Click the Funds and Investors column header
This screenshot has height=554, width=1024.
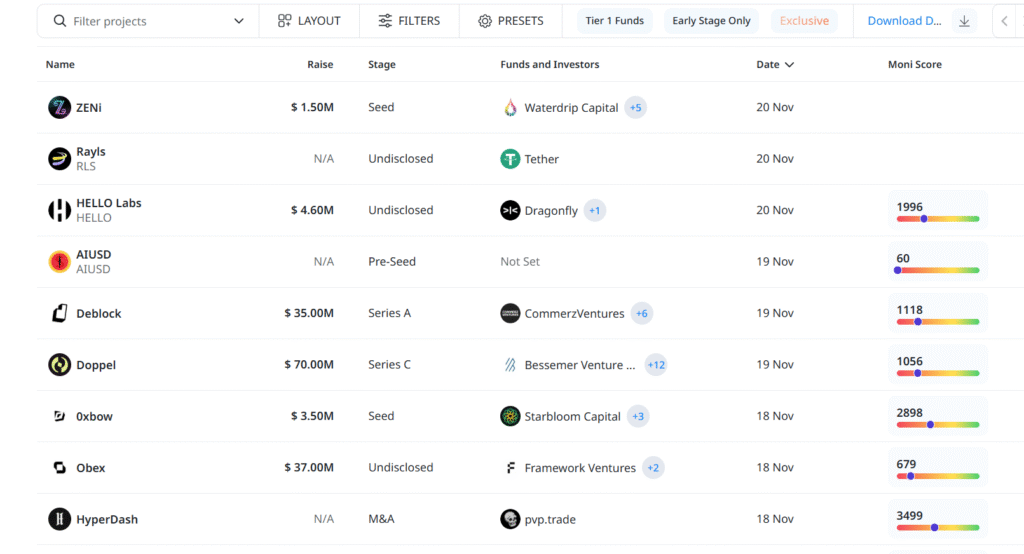[x=550, y=65]
